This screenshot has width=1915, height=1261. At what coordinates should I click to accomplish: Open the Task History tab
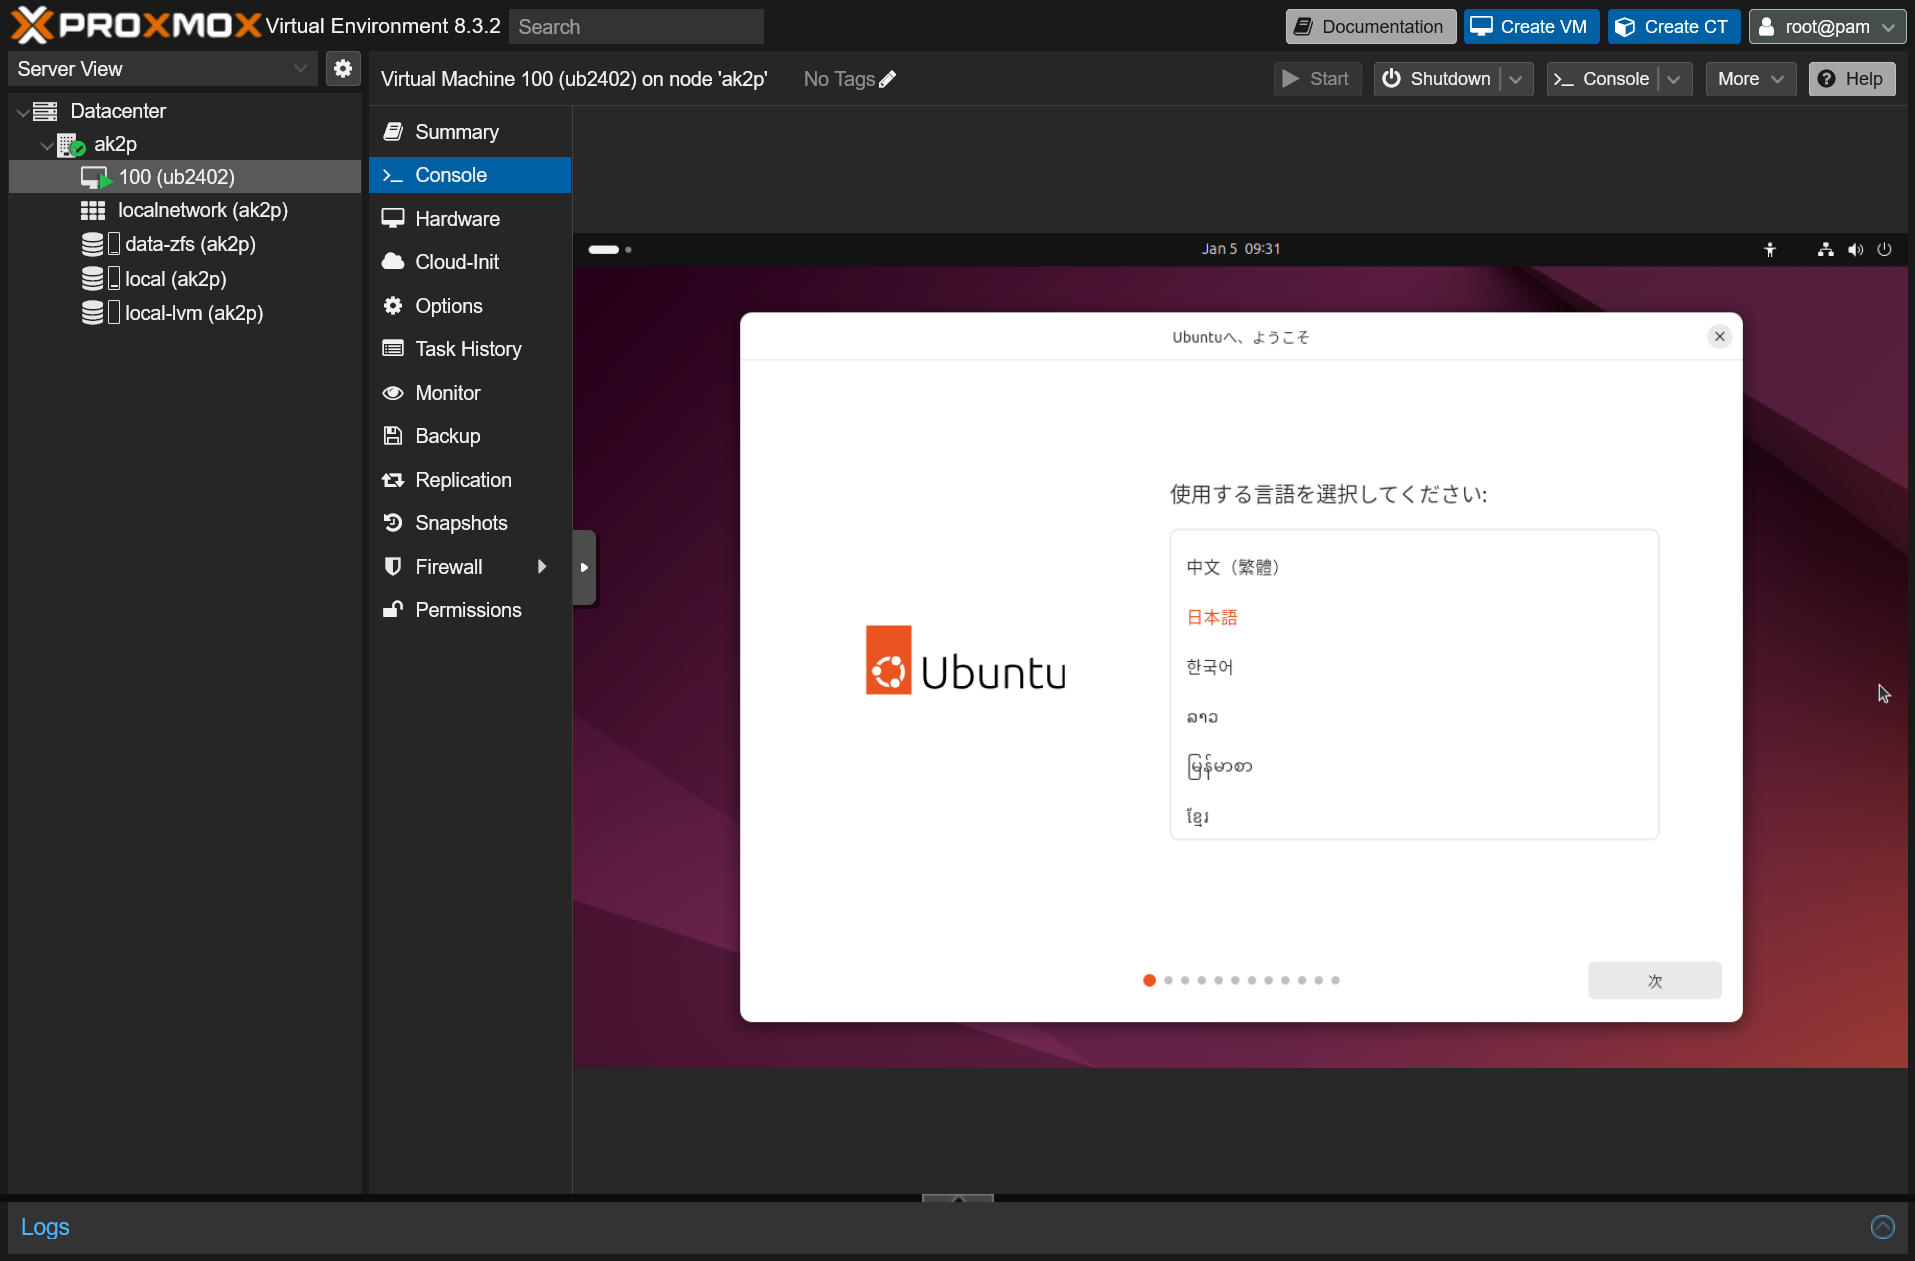470,349
